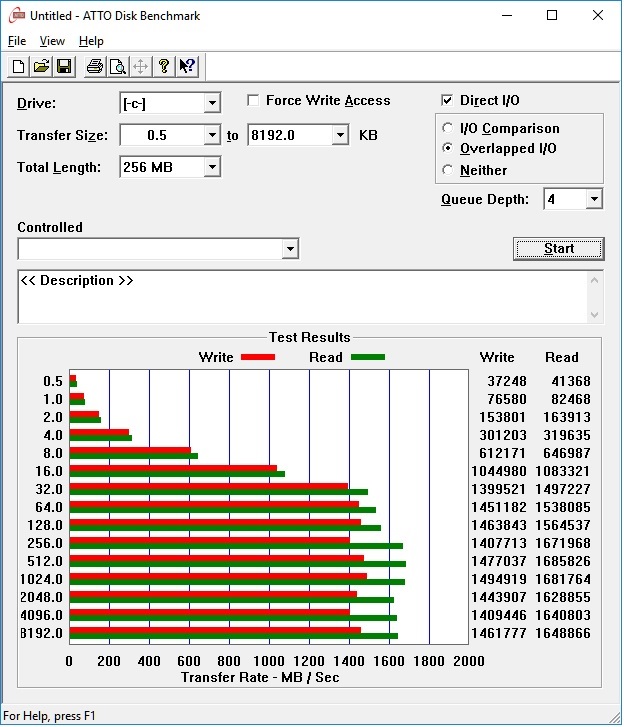Open the Drive dropdown showing [-c-]
The image size is (624, 727).
click(x=212, y=103)
